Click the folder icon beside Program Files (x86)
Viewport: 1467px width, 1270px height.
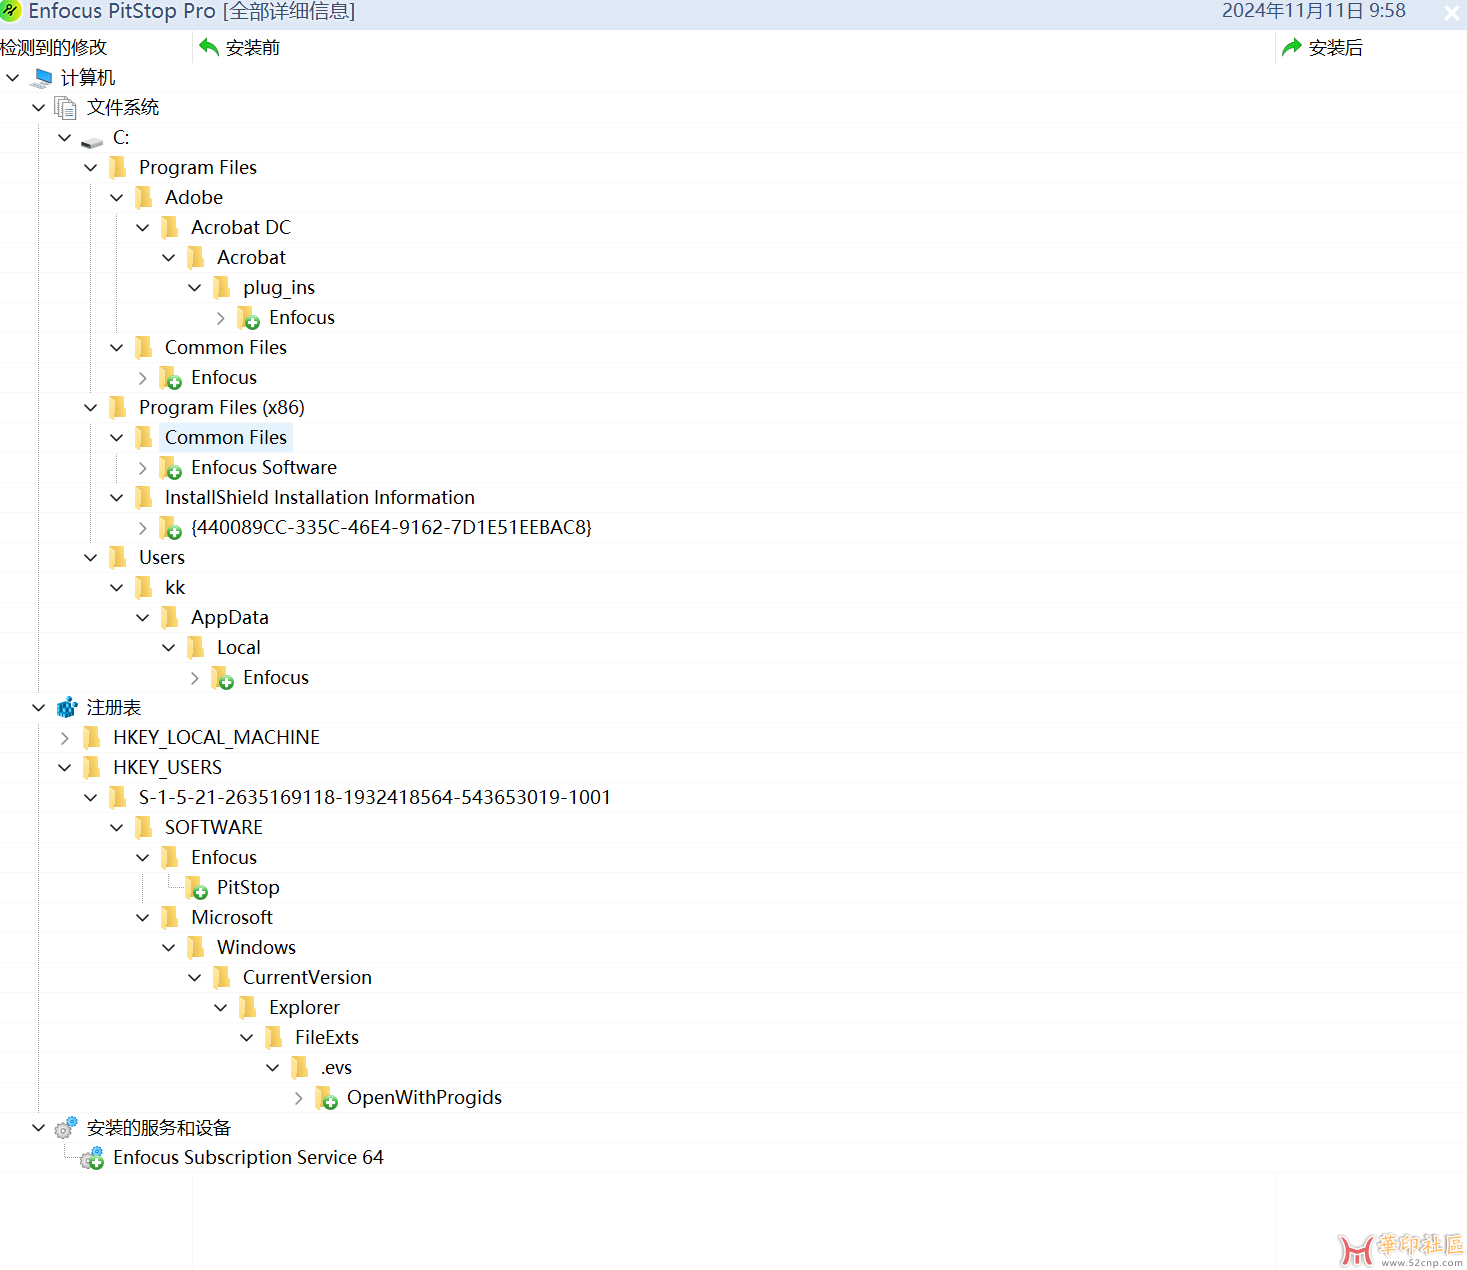click(x=118, y=407)
